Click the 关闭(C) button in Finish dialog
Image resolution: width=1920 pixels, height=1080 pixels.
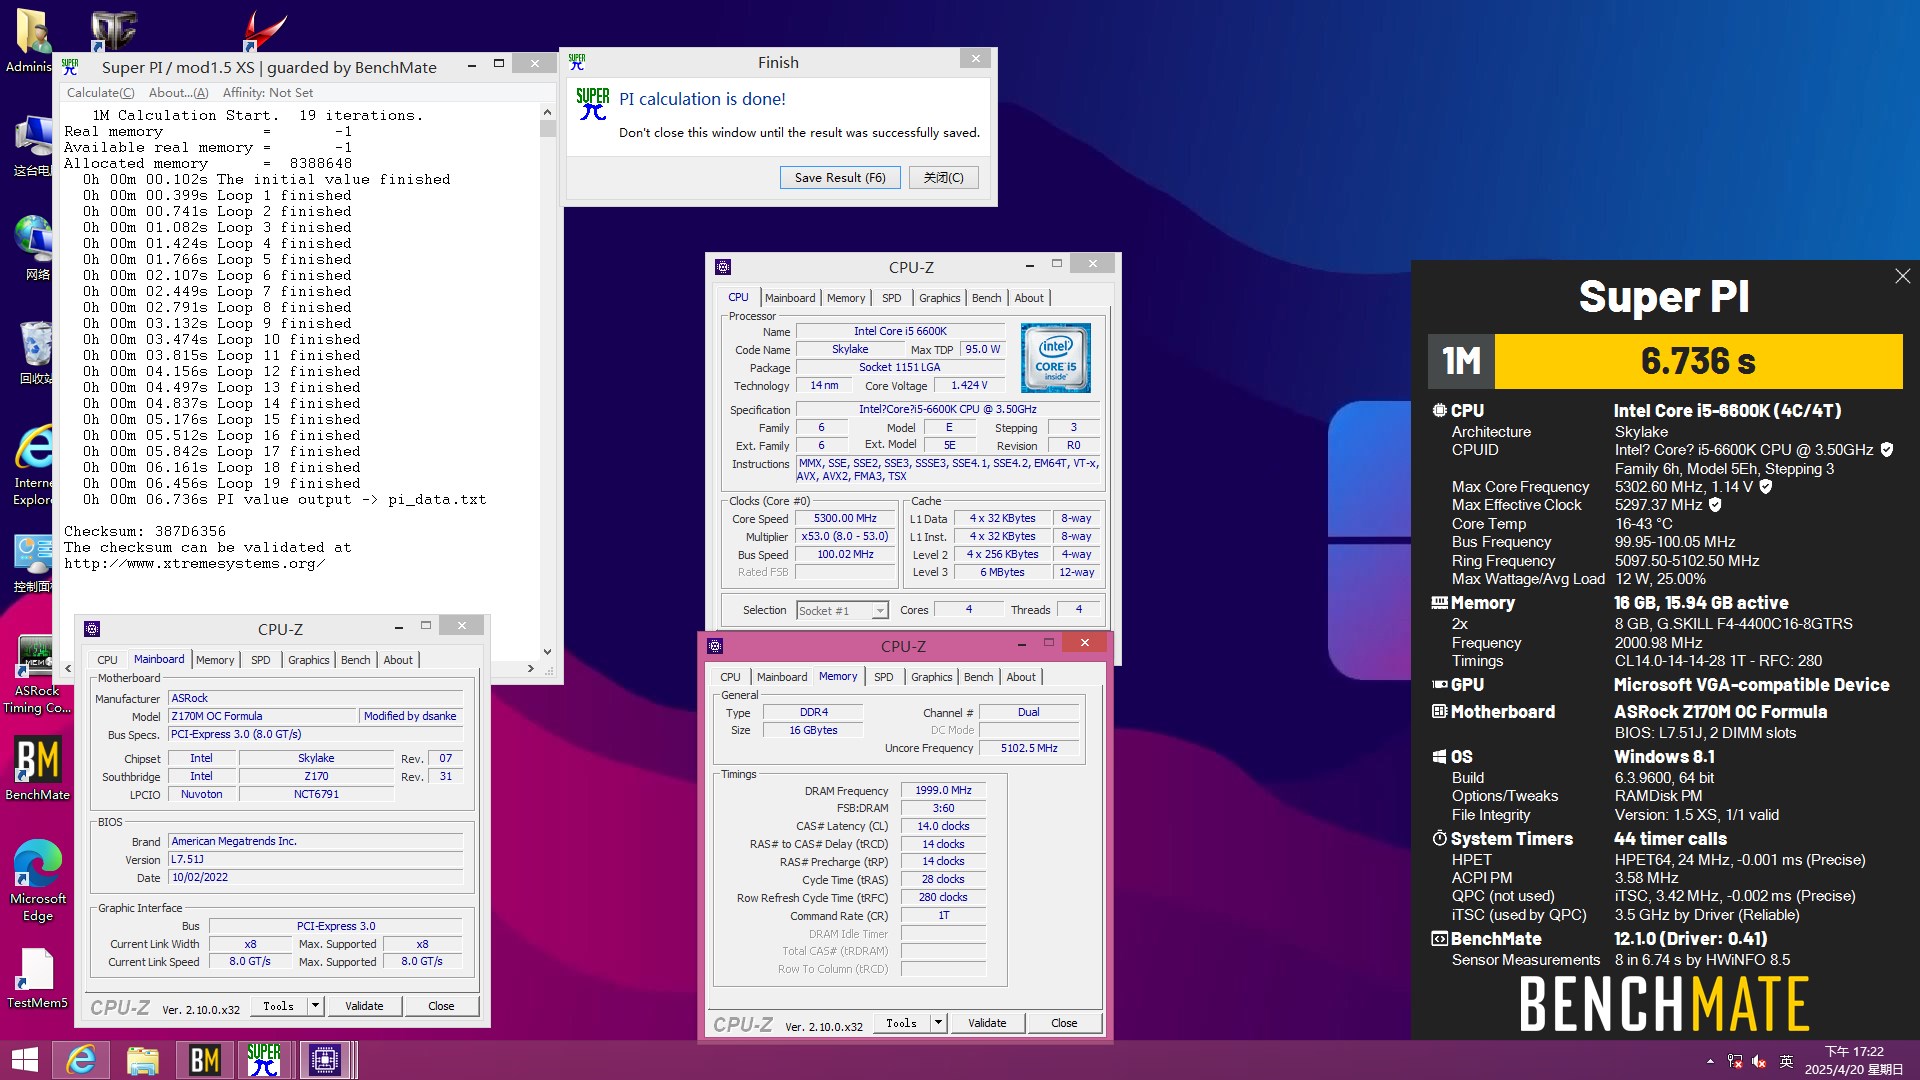(943, 177)
